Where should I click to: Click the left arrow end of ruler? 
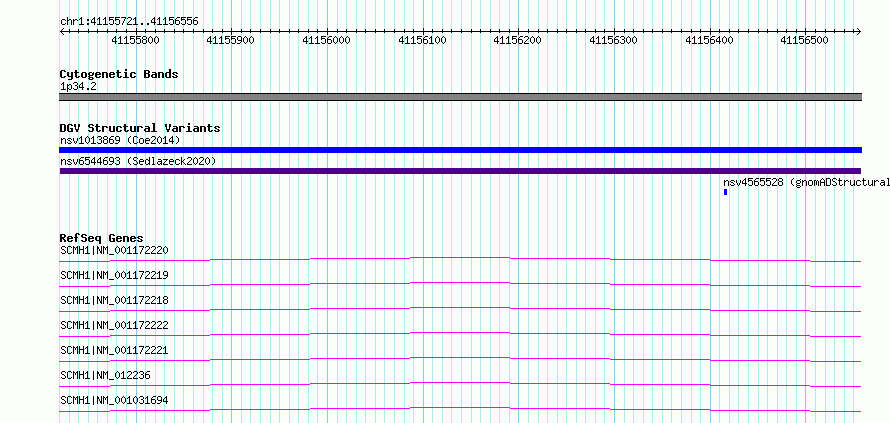click(x=62, y=31)
